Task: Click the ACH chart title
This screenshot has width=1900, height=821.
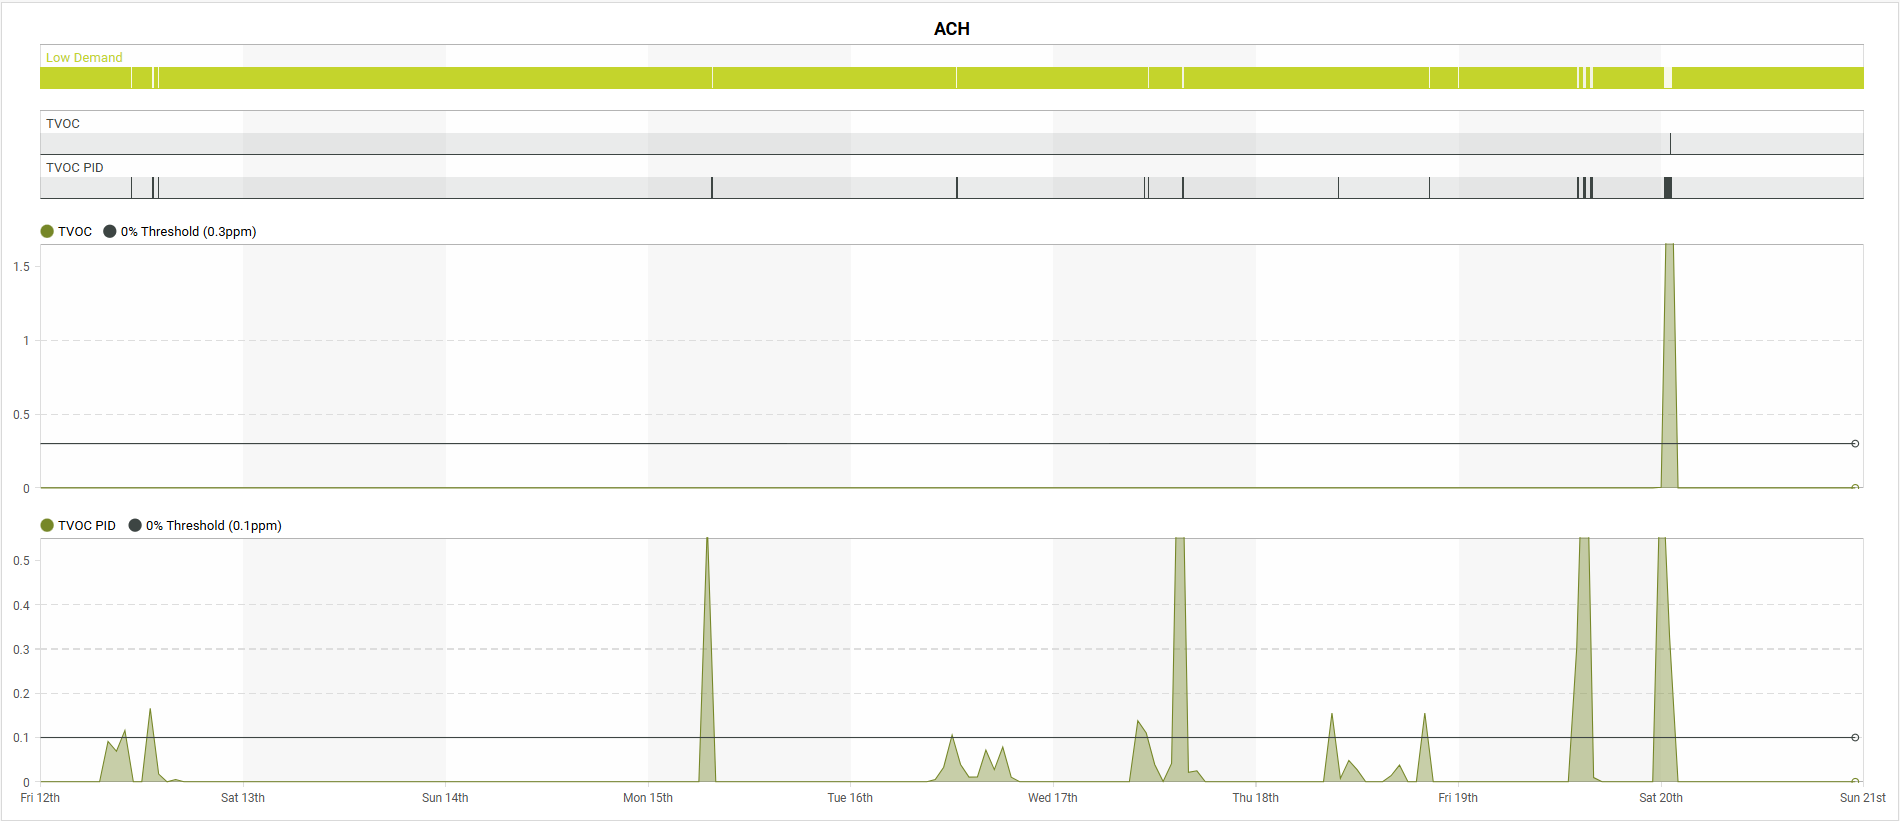Action: (951, 29)
